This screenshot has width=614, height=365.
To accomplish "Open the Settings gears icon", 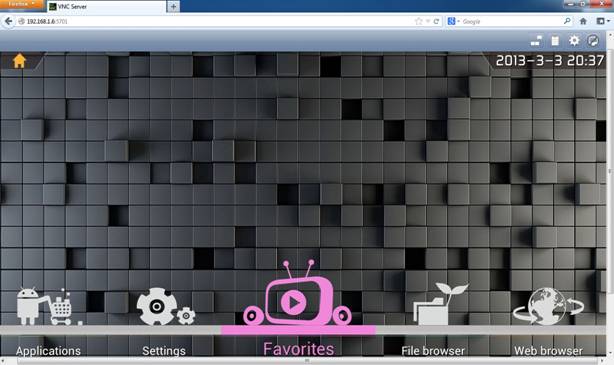I will click(x=166, y=307).
